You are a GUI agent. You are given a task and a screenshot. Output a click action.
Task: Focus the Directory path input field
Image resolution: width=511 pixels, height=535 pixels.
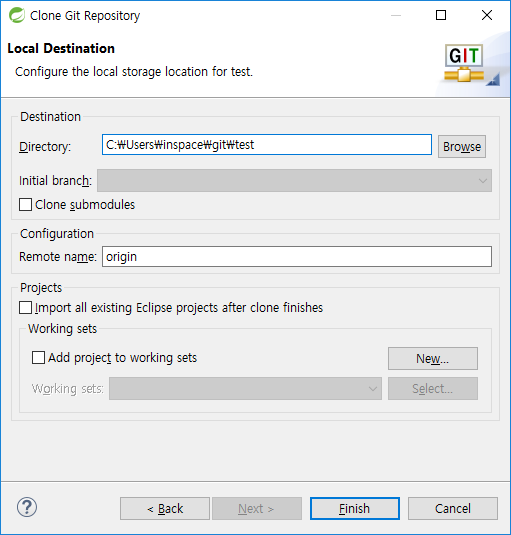click(267, 145)
